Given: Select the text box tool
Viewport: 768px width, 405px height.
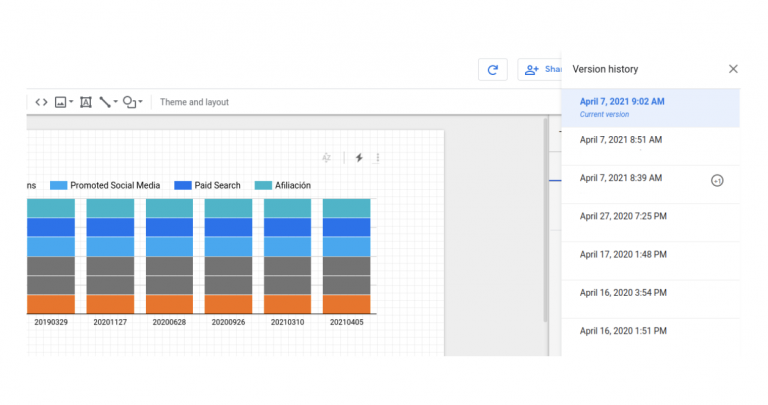Looking at the screenshot, I should point(86,102).
